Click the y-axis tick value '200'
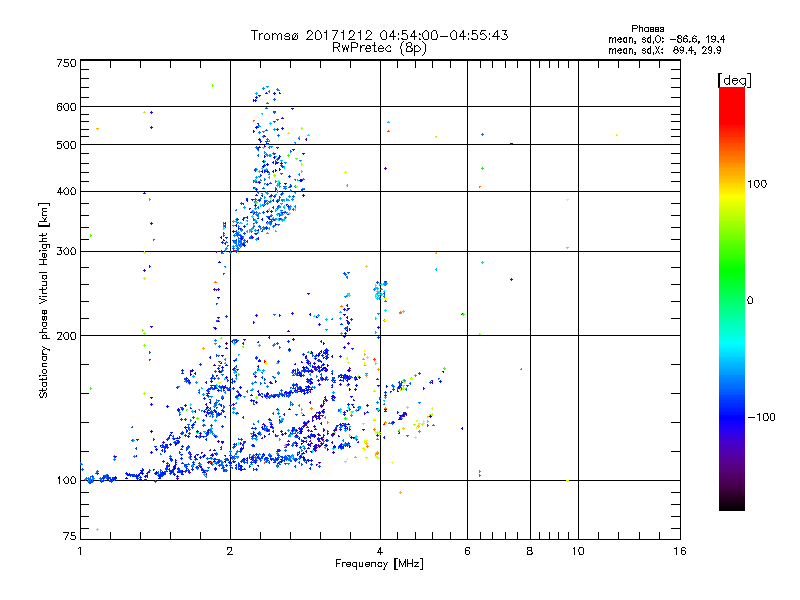Image resolution: width=800 pixels, height=600 pixels. click(66, 336)
